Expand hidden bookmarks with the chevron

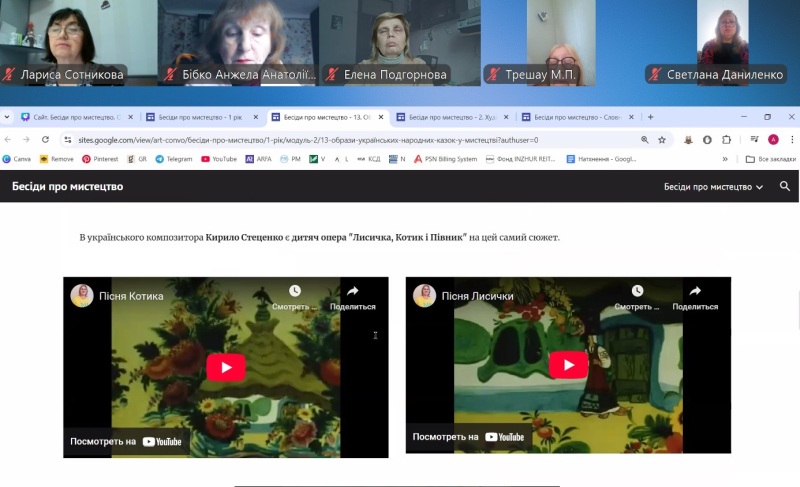tap(725, 159)
